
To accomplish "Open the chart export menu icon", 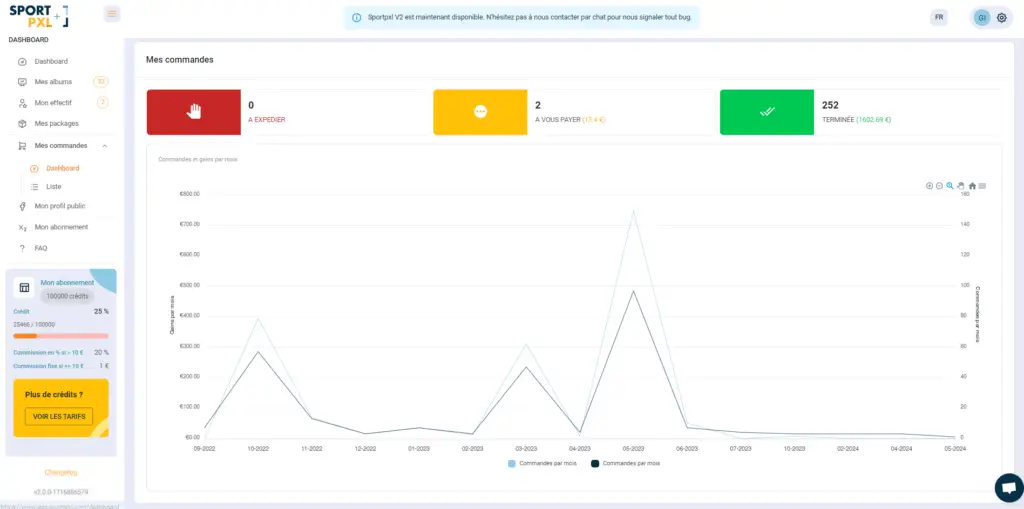I will (983, 186).
